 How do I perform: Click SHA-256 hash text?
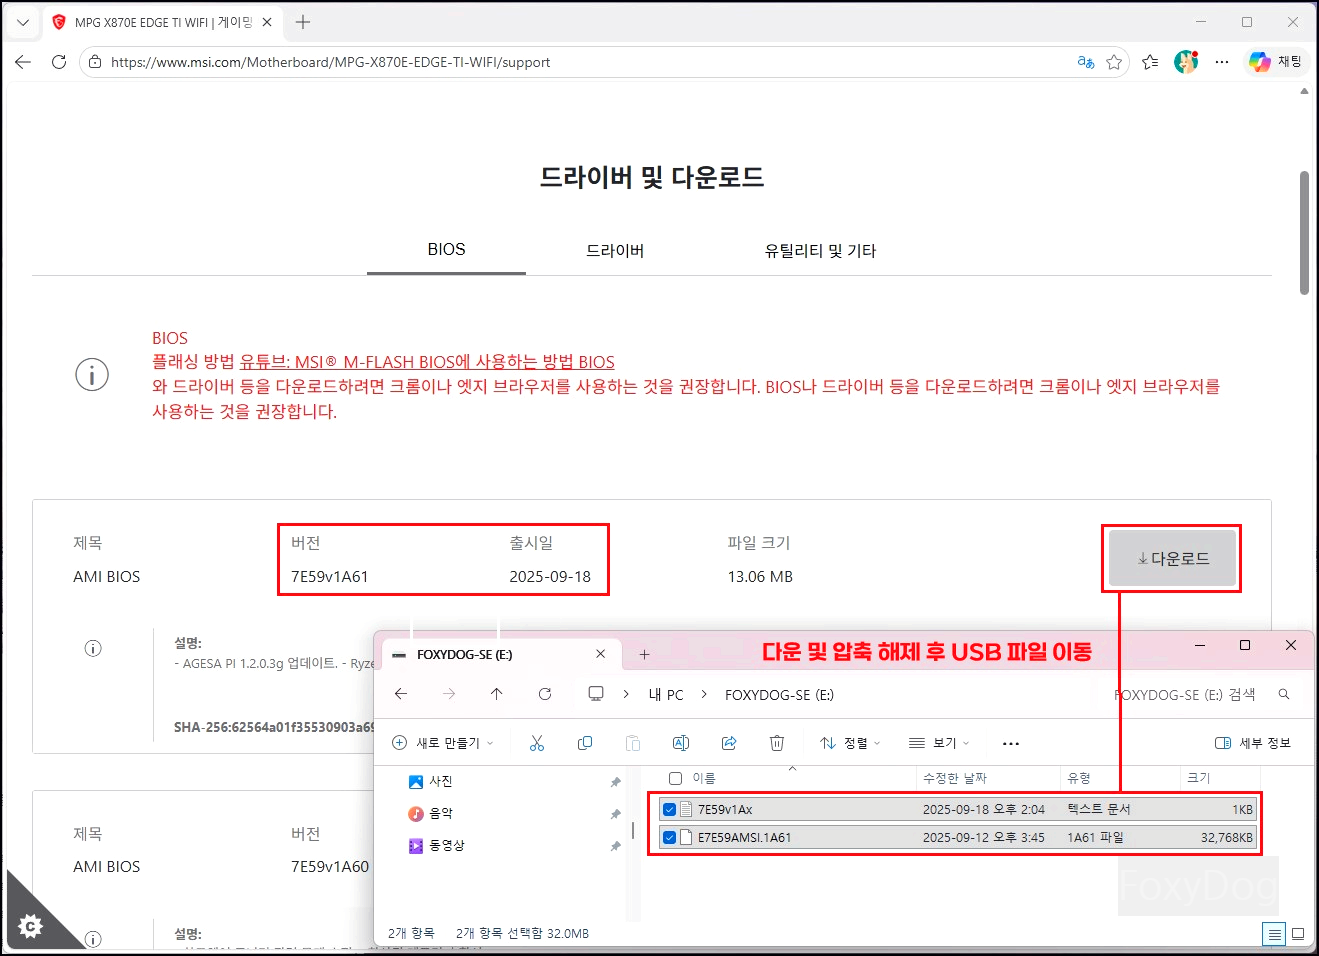pyautogui.click(x=274, y=727)
